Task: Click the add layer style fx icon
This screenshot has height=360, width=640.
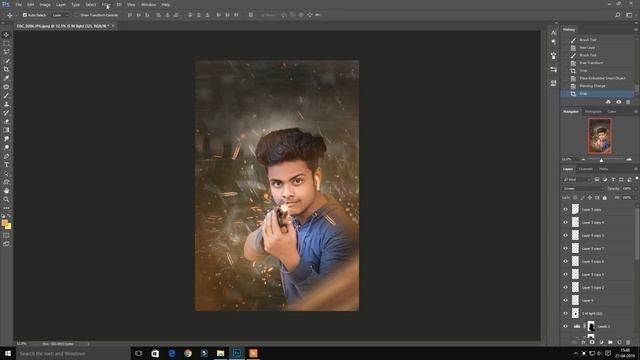Action: coord(583,342)
